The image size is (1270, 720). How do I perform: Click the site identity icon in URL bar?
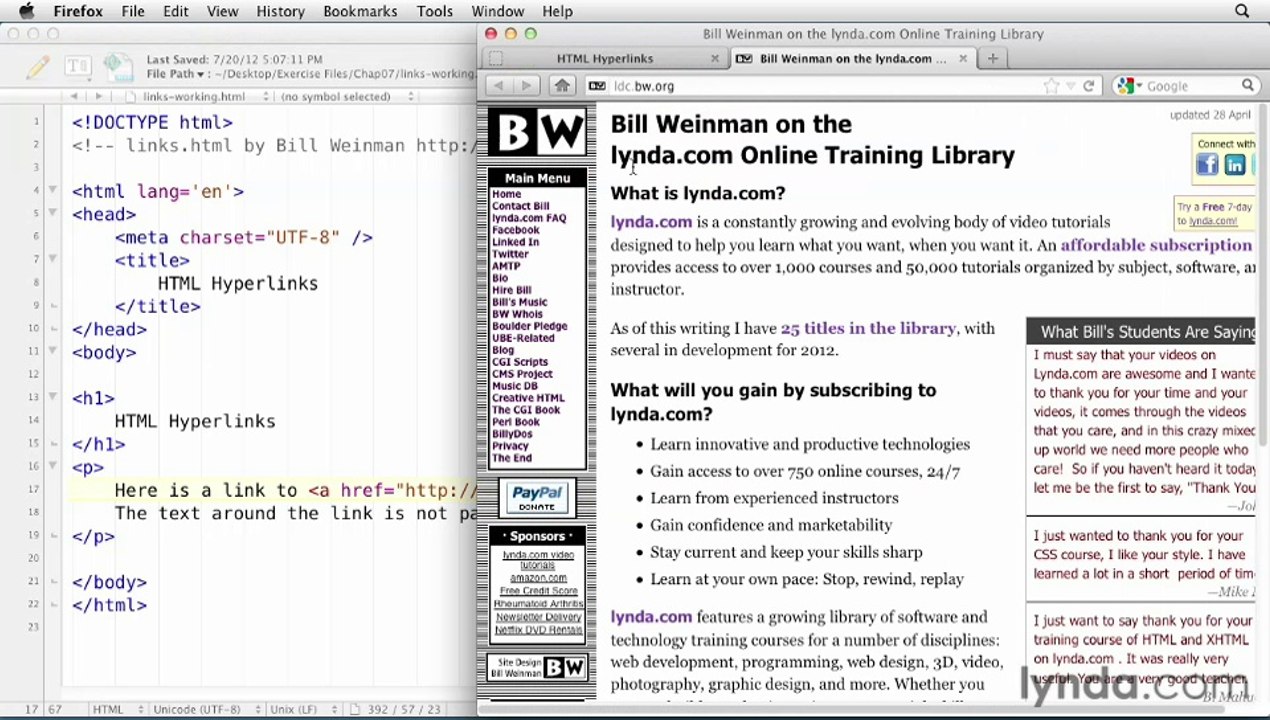597,86
